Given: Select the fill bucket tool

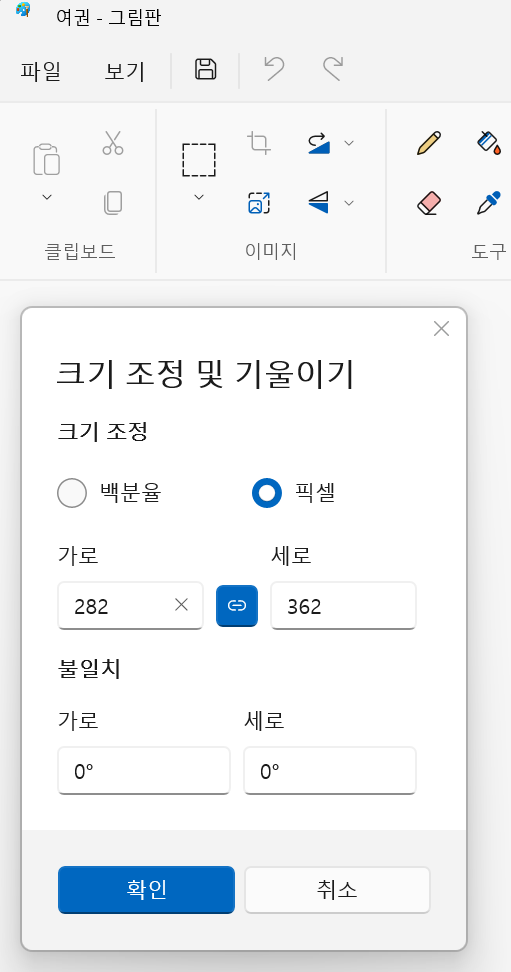Looking at the screenshot, I should [x=489, y=143].
